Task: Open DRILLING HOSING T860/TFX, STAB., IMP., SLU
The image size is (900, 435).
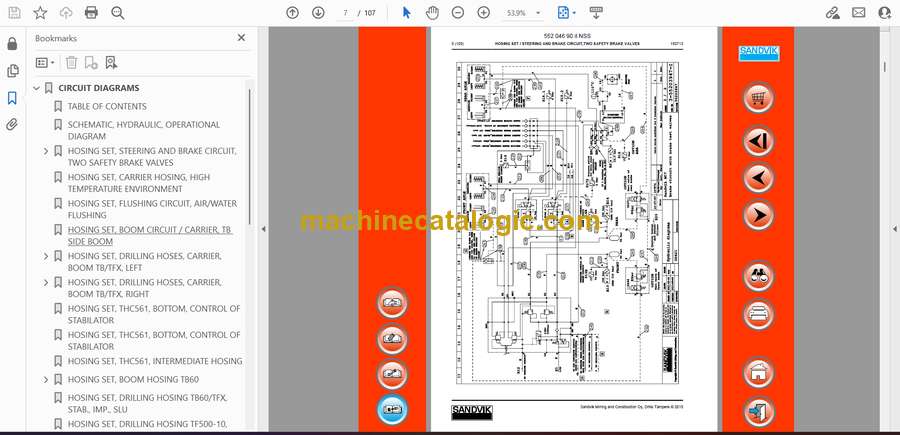Action: click(x=148, y=403)
